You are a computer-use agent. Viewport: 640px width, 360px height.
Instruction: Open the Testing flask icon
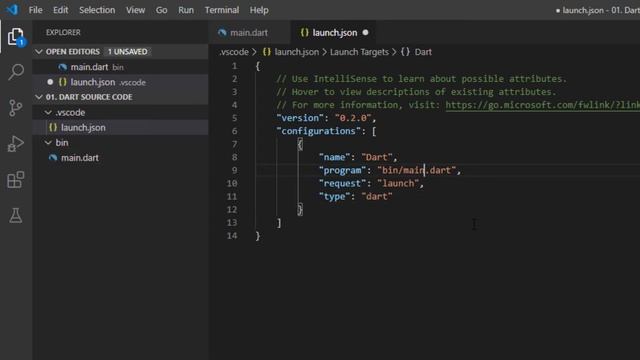click(16, 215)
